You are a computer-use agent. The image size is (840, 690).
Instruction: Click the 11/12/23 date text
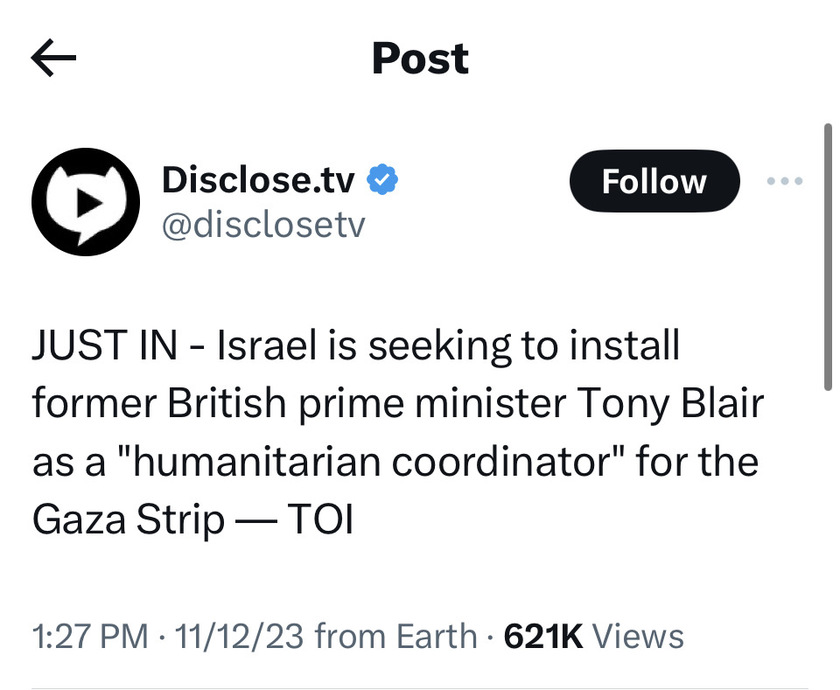[x=239, y=636]
